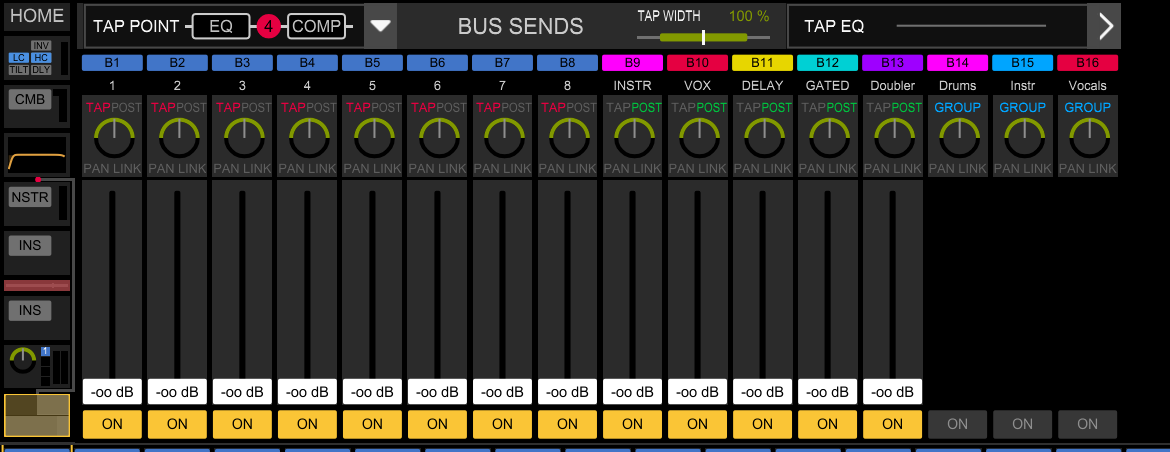Click the GATED send level -oo dB field
The image size is (1170, 452).
827,392
